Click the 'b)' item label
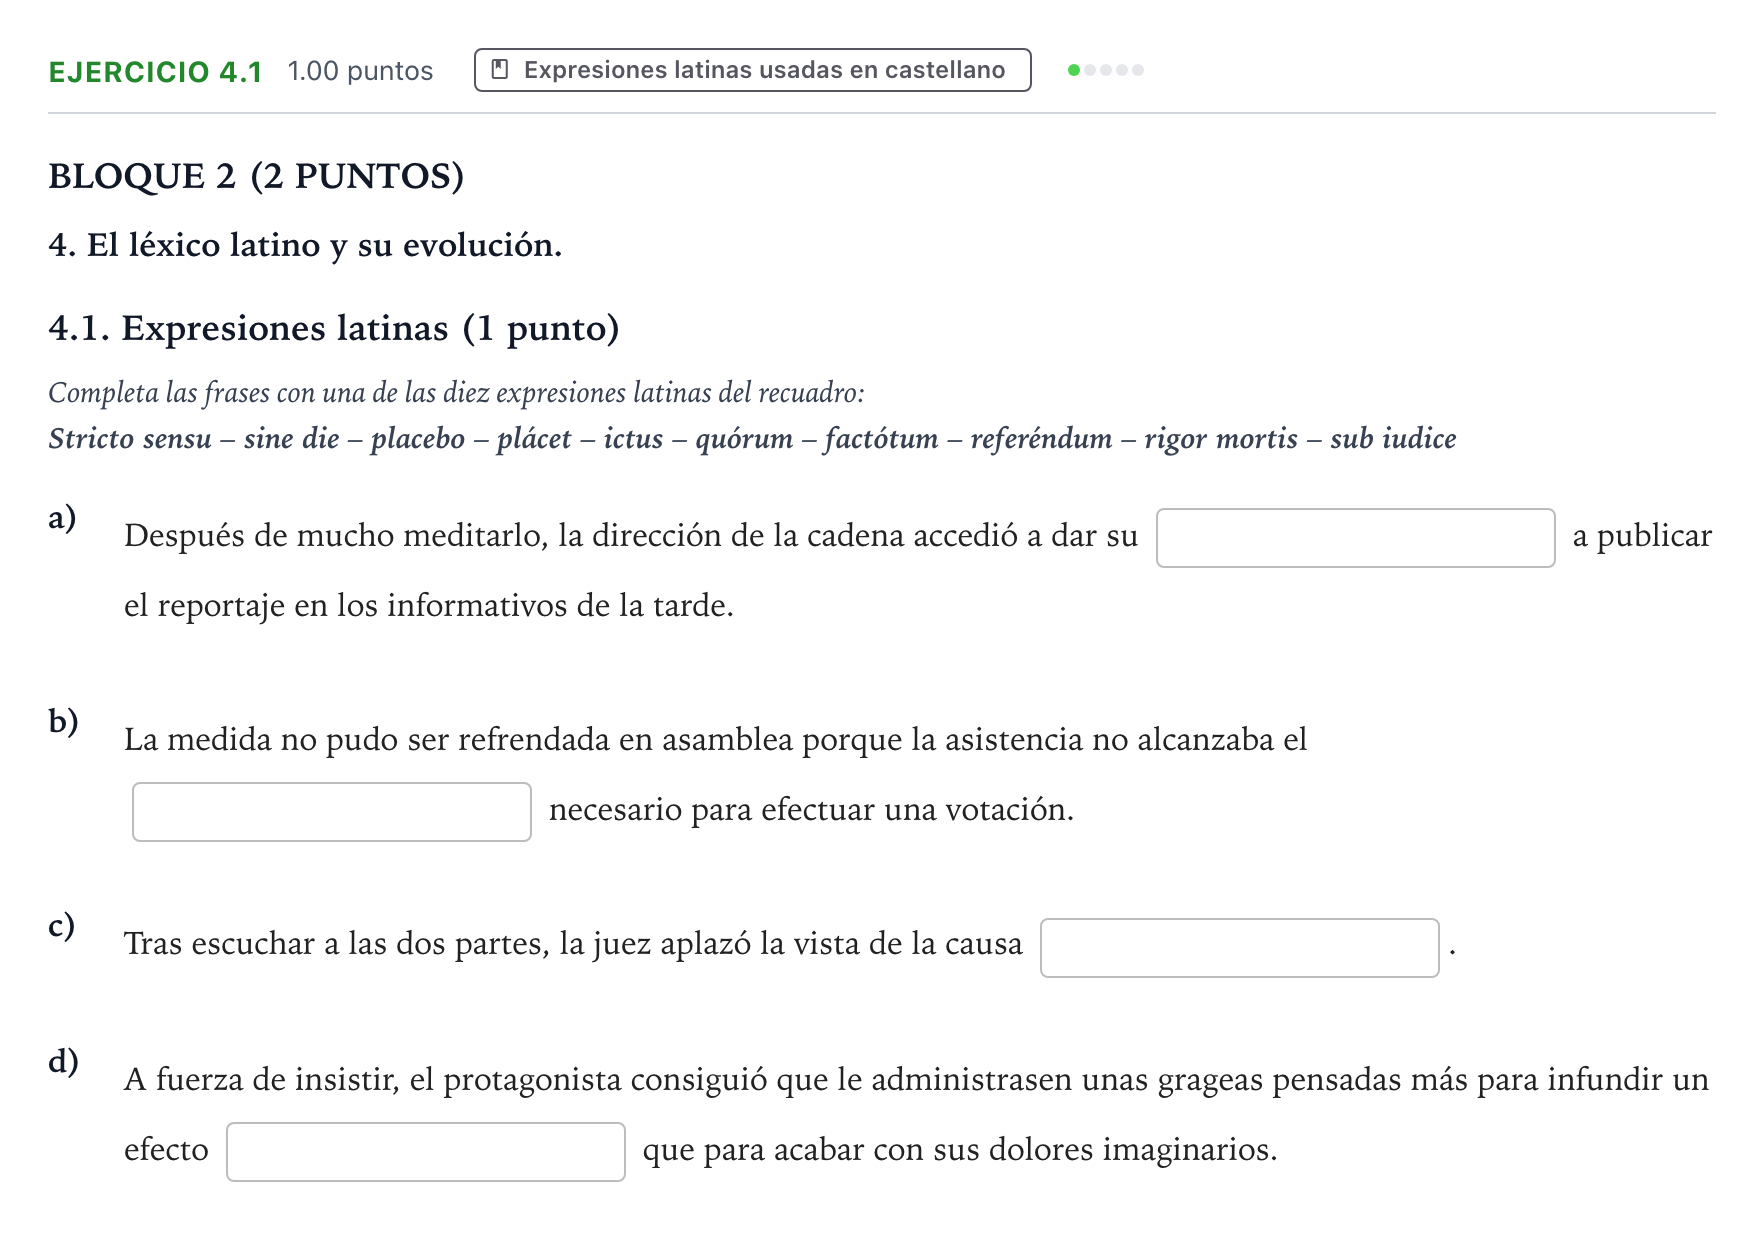Screen dimensions: 1764x1256 tap(63, 721)
